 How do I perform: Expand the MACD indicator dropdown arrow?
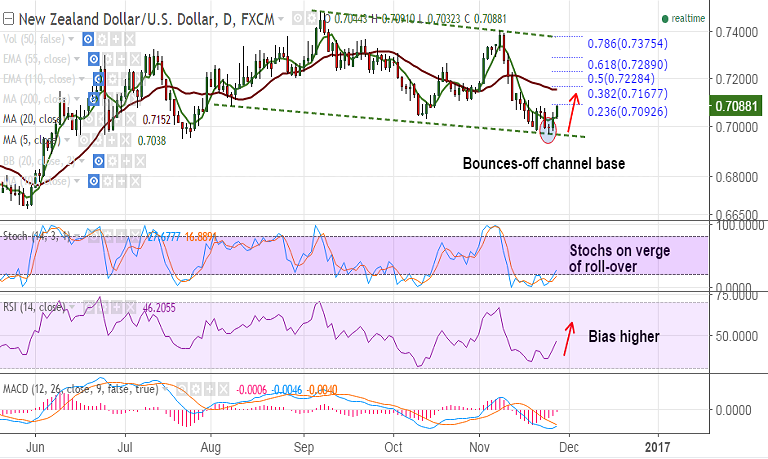click(165, 388)
